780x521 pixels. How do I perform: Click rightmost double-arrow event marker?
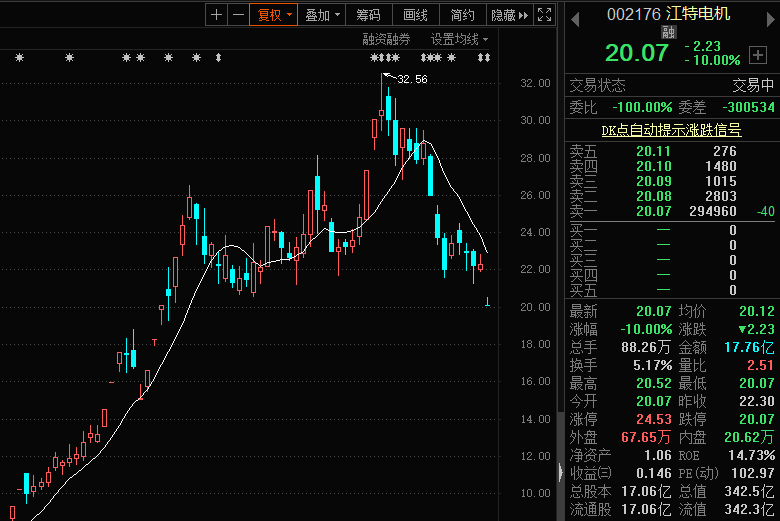(x=488, y=58)
